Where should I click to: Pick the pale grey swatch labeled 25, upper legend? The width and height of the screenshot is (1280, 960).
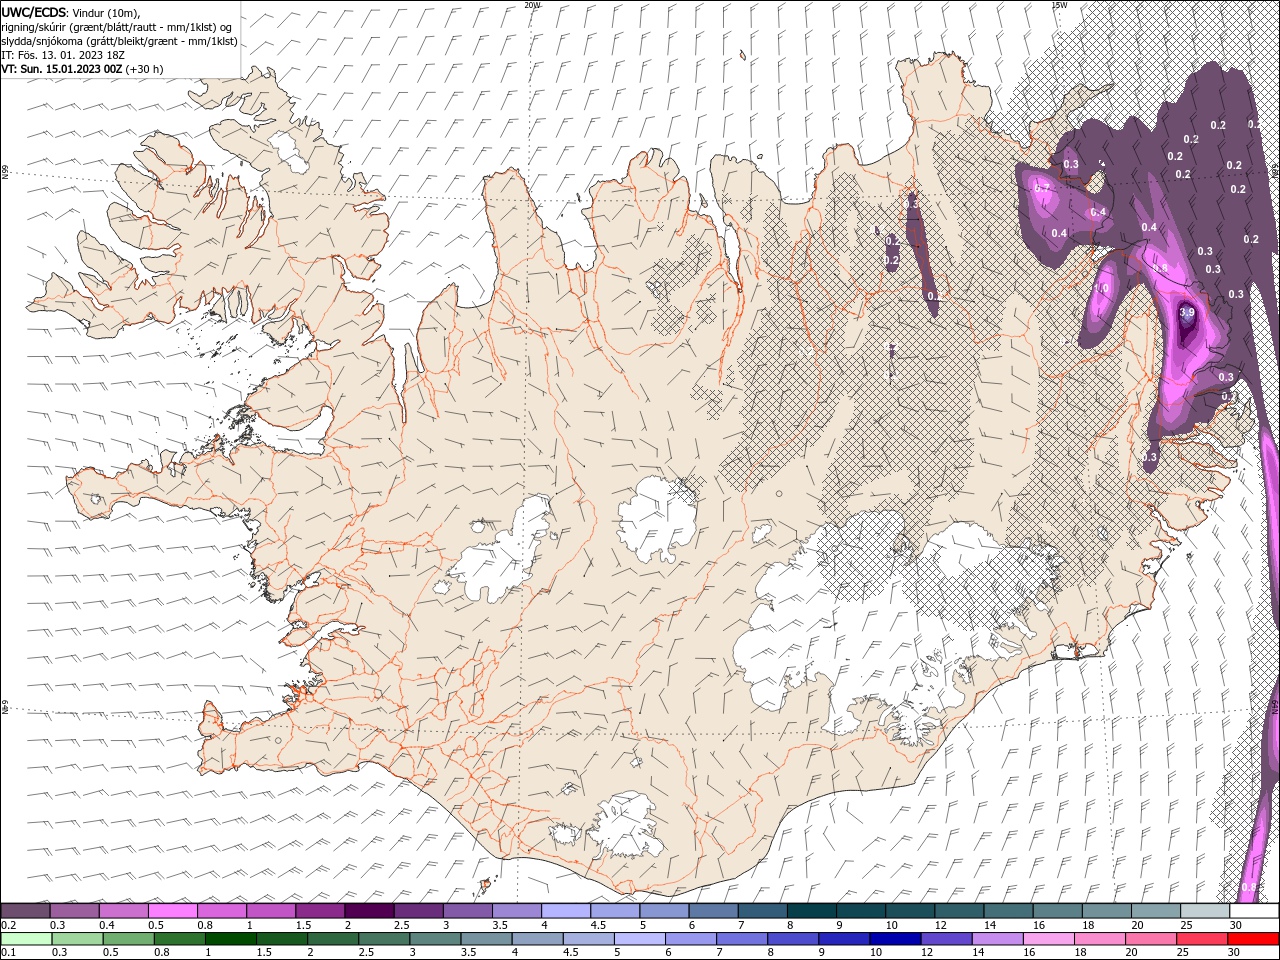tap(1206, 910)
